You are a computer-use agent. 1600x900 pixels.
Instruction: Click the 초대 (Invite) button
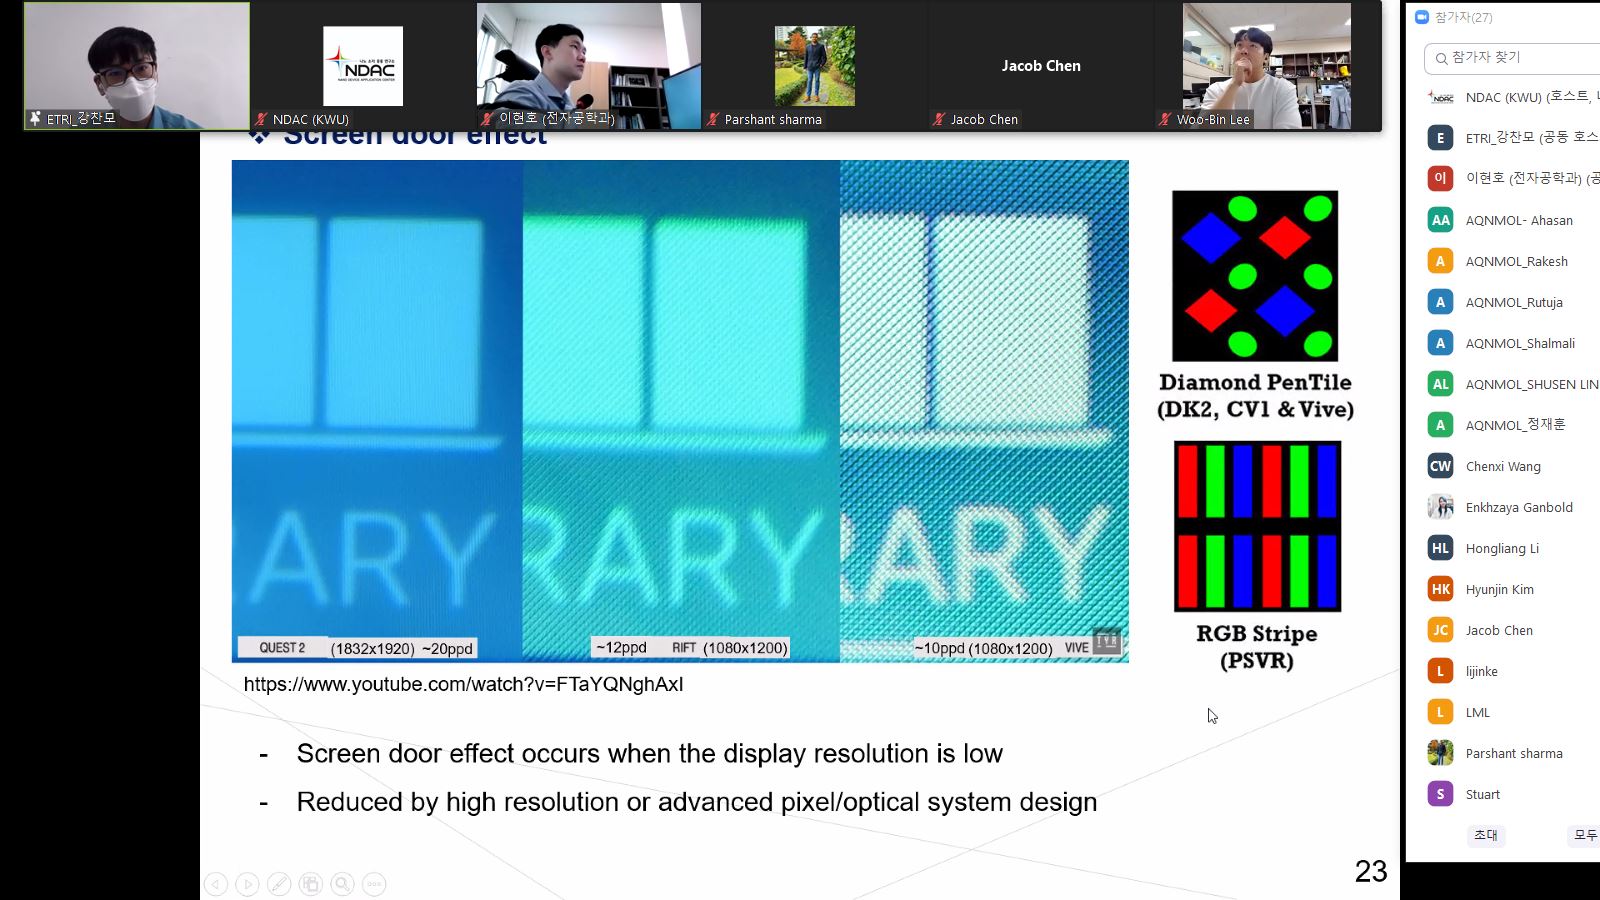pos(1486,835)
